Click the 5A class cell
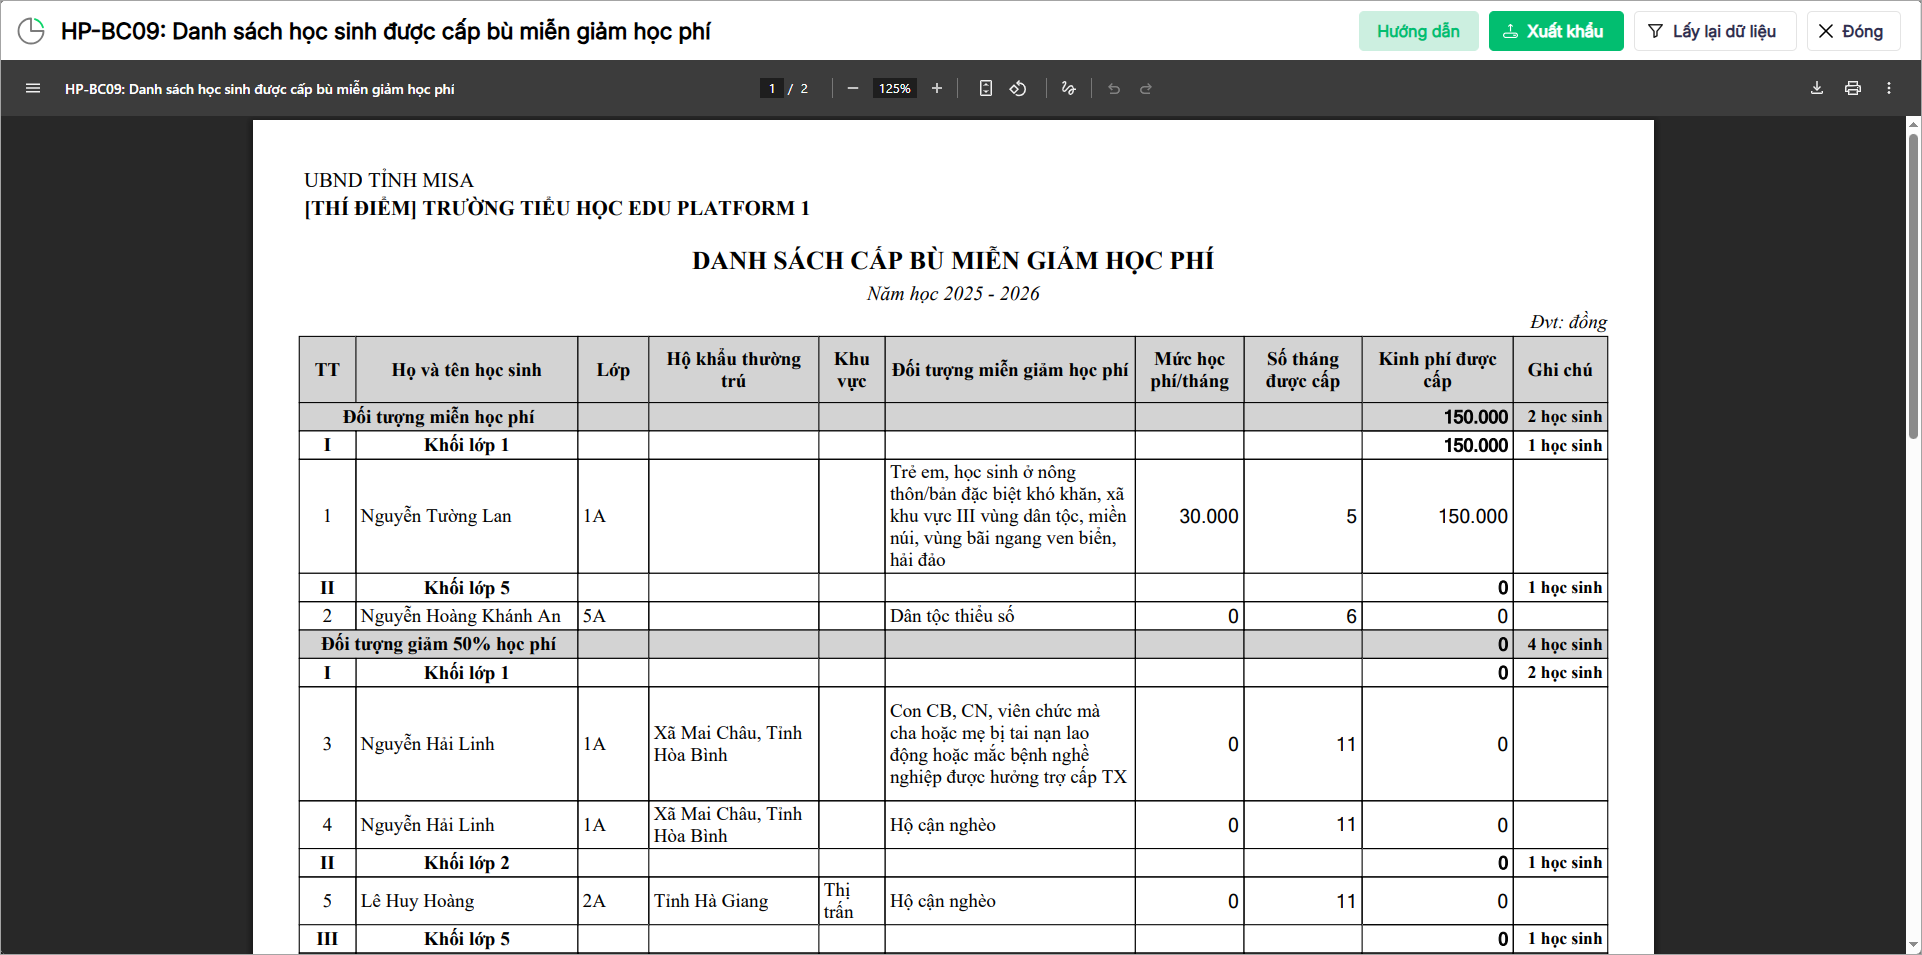The image size is (1922, 955). pos(613,616)
